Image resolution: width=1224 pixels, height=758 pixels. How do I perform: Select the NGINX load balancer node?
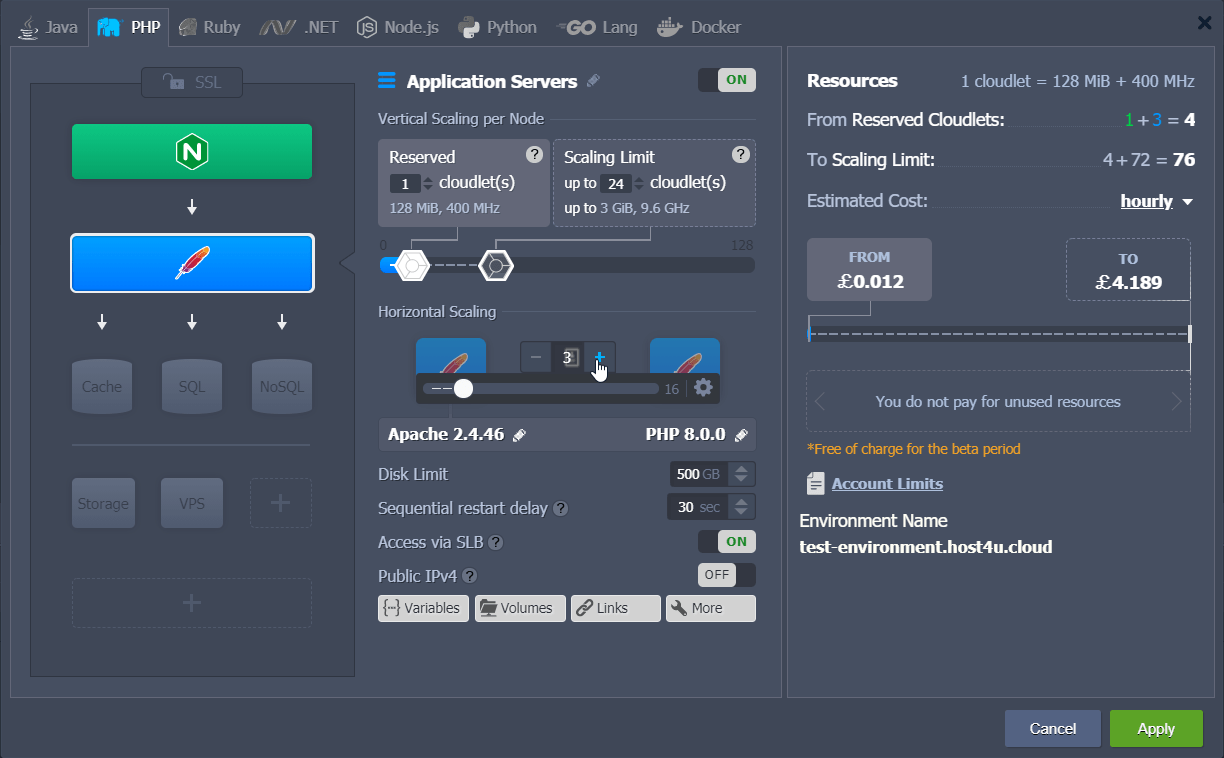pyautogui.click(x=191, y=151)
